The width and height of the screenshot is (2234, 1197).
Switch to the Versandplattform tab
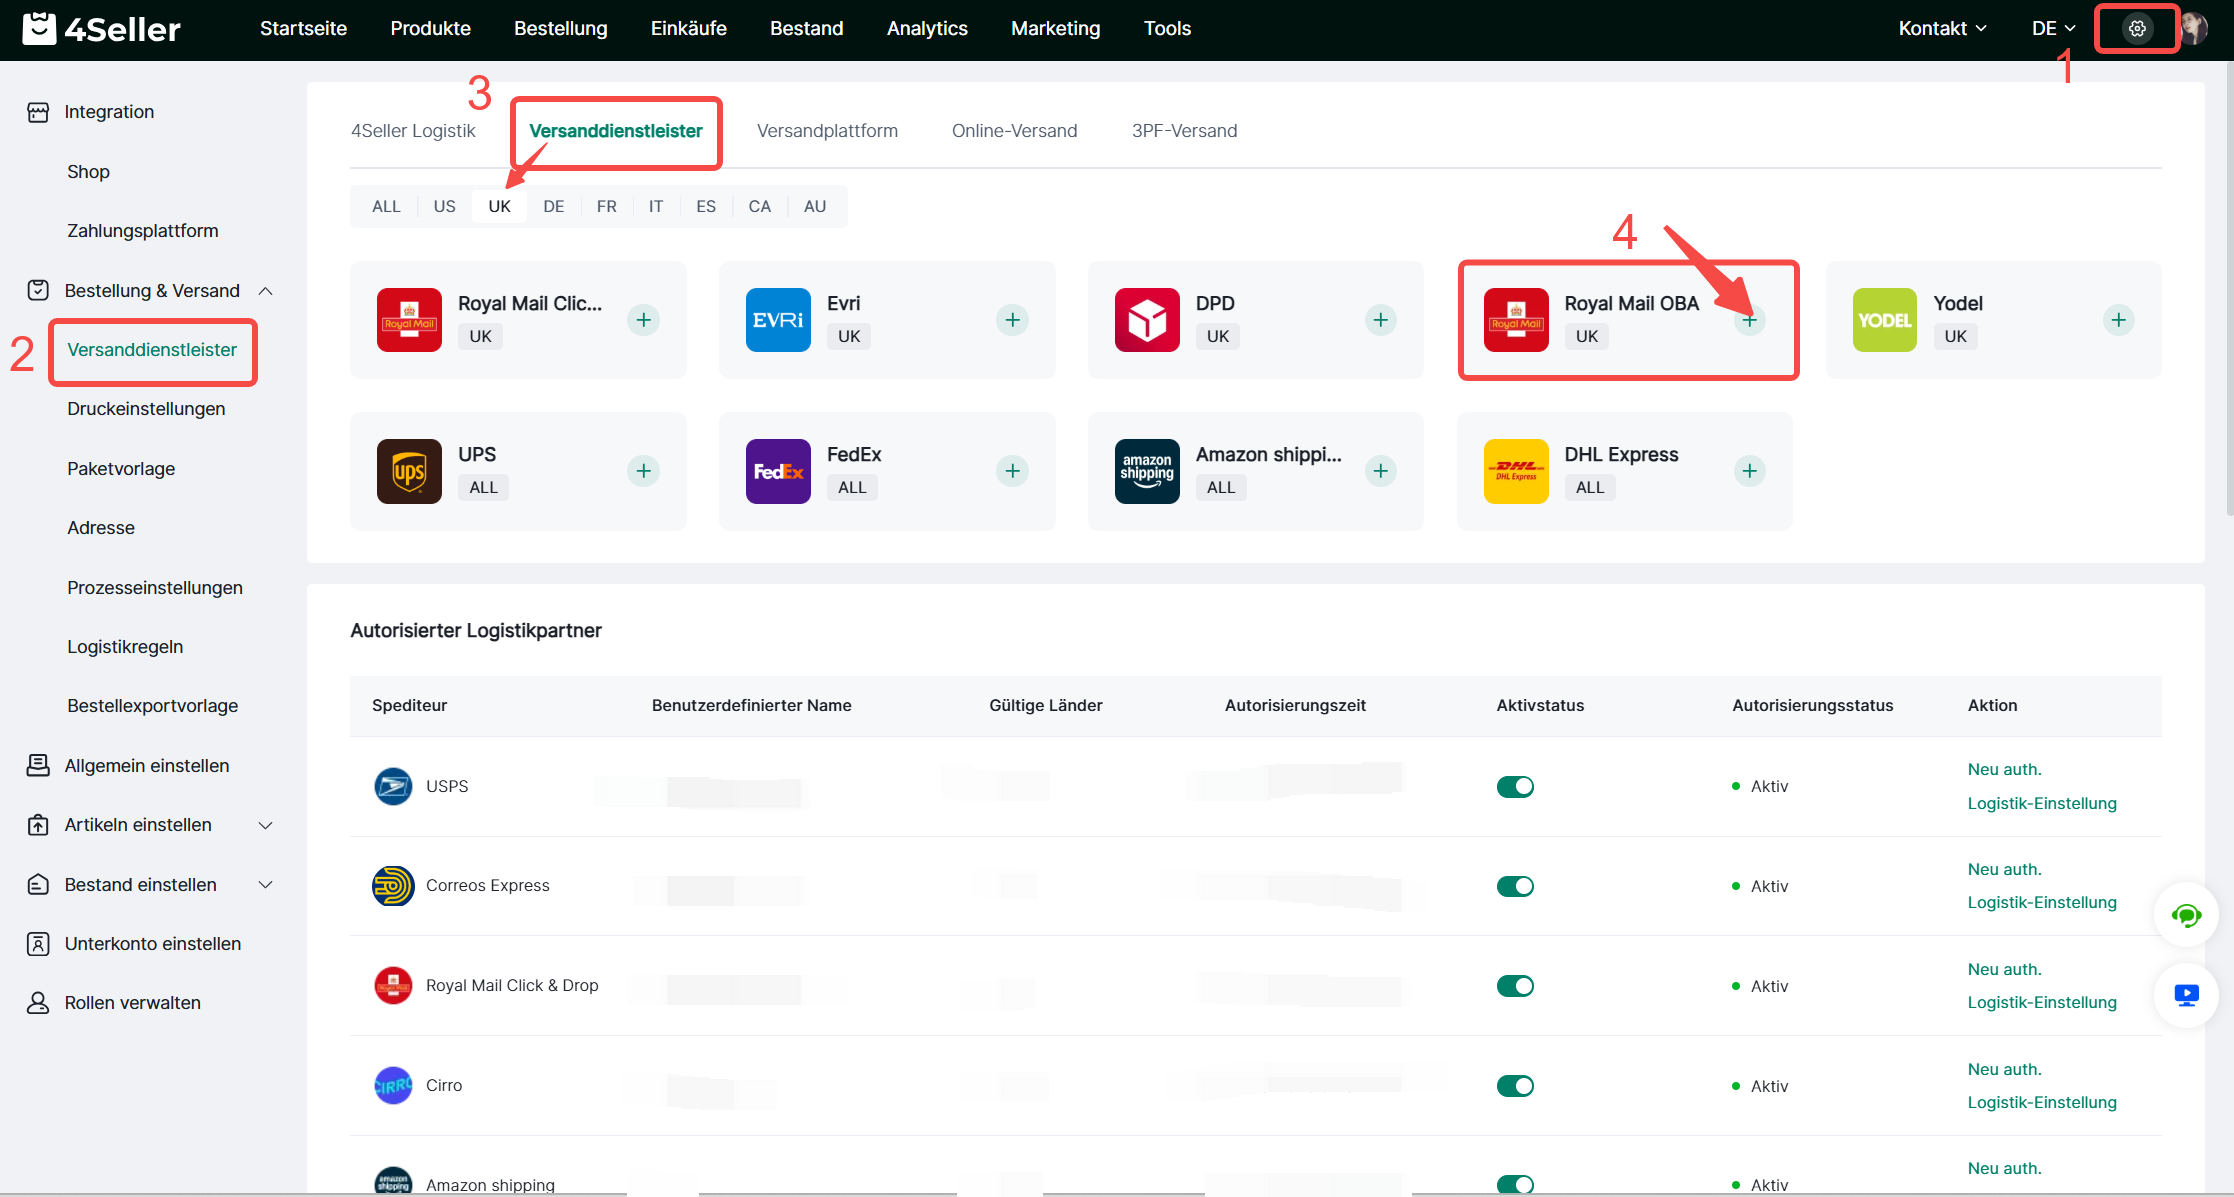click(827, 131)
